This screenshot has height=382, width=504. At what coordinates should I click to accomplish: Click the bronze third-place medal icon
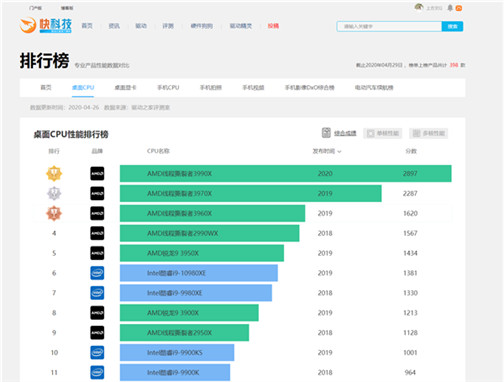click(54, 213)
